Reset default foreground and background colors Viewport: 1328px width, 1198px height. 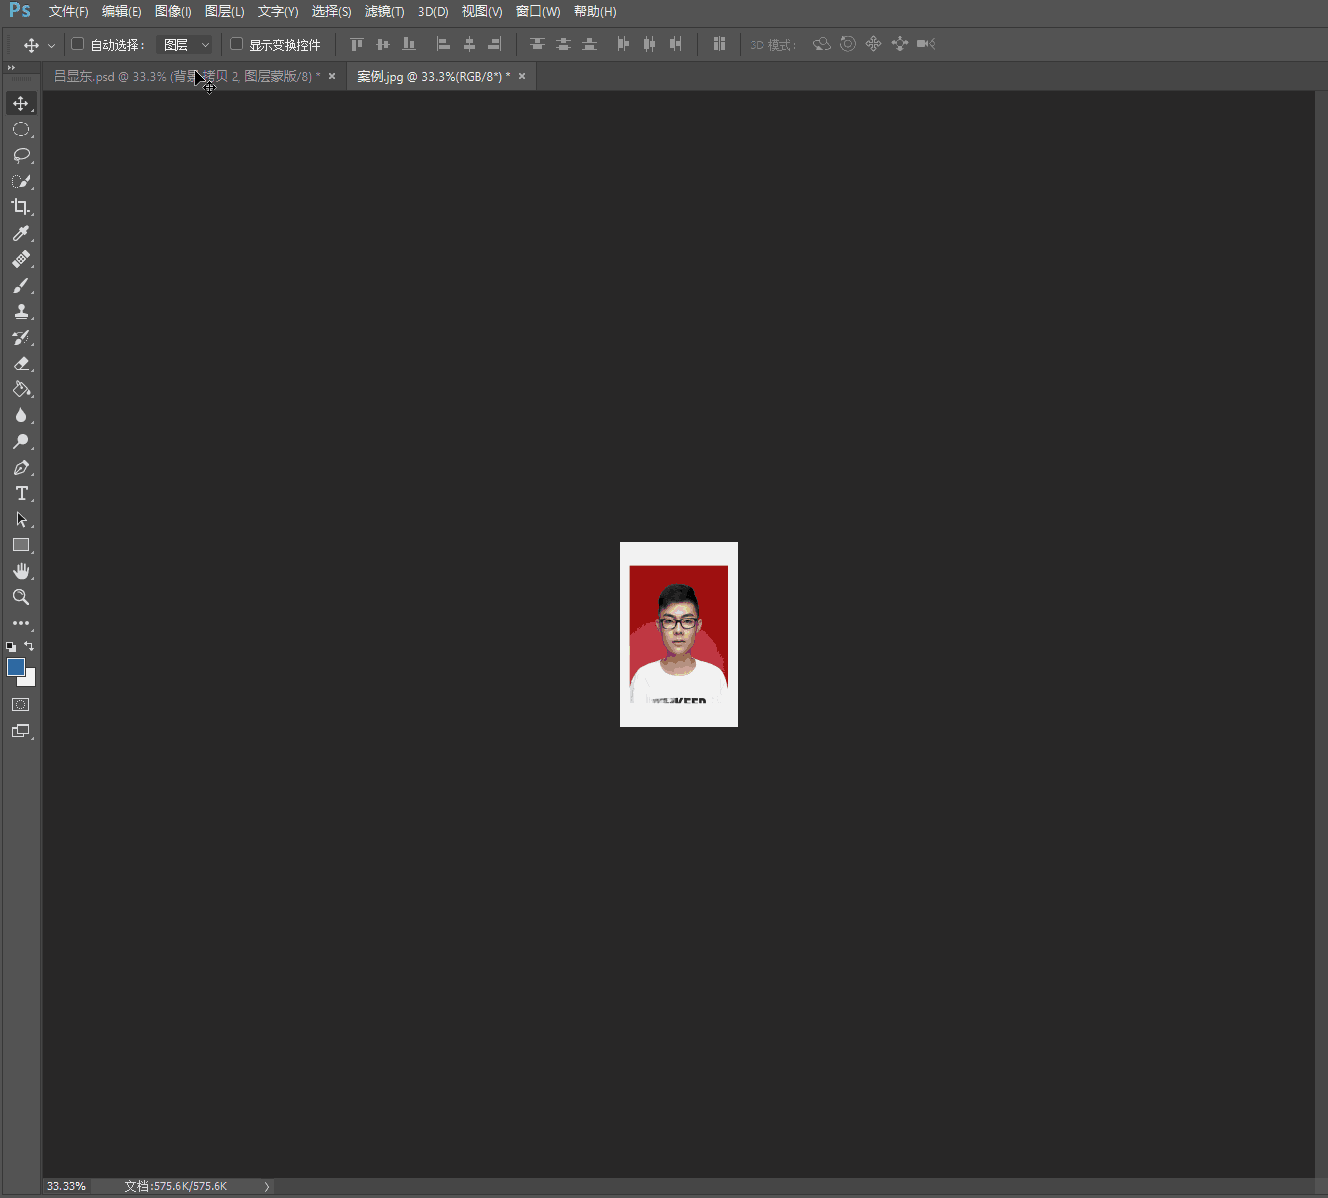tap(11, 647)
